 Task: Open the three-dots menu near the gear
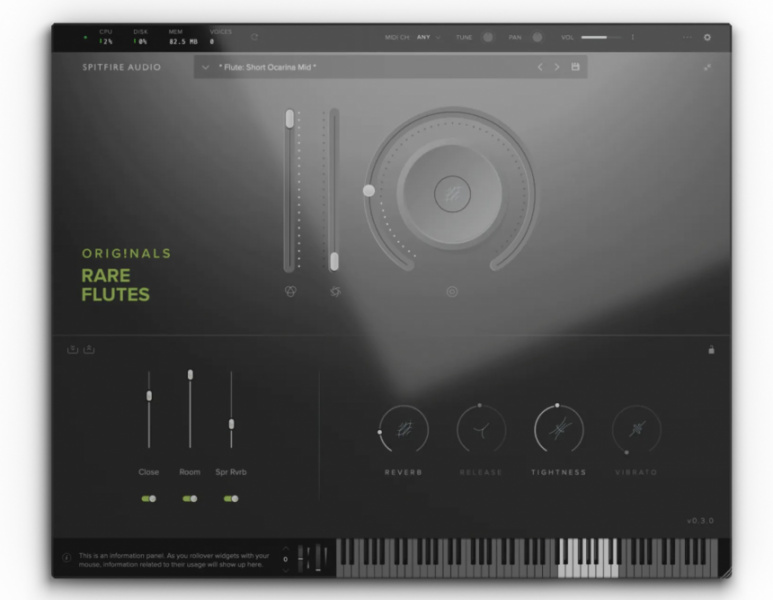click(687, 37)
